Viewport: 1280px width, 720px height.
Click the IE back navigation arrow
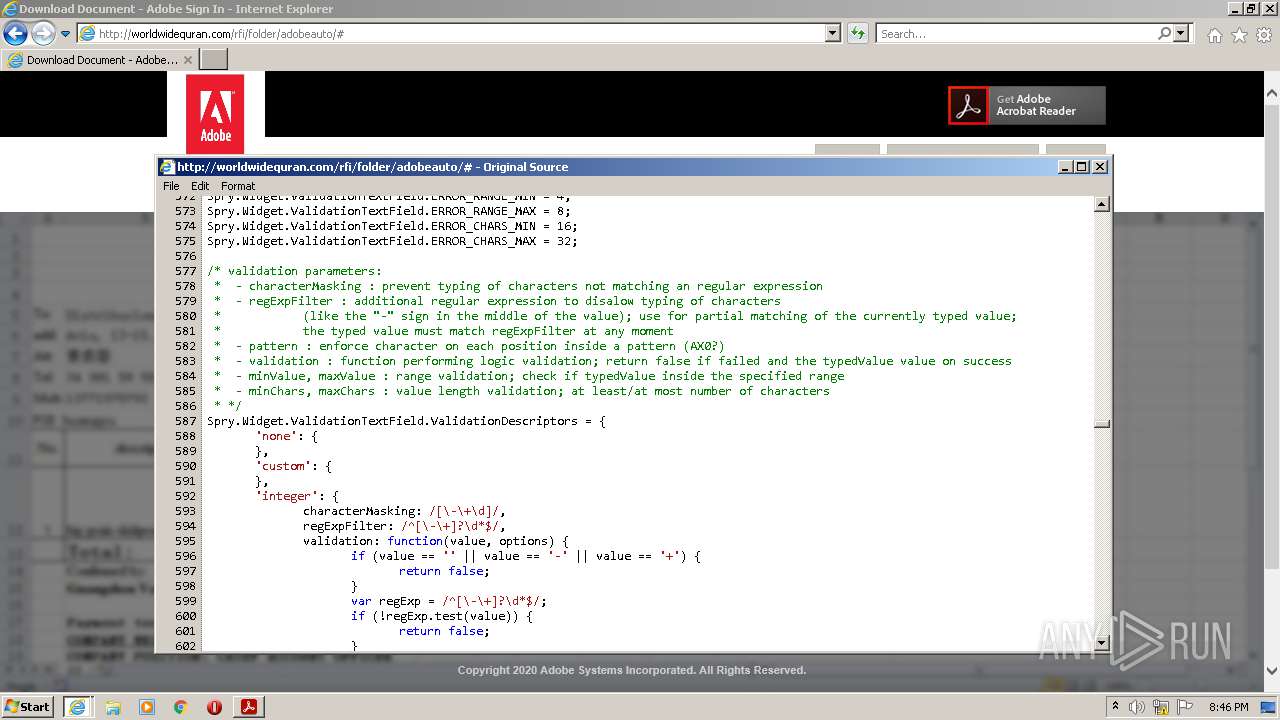[x=15, y=34]
